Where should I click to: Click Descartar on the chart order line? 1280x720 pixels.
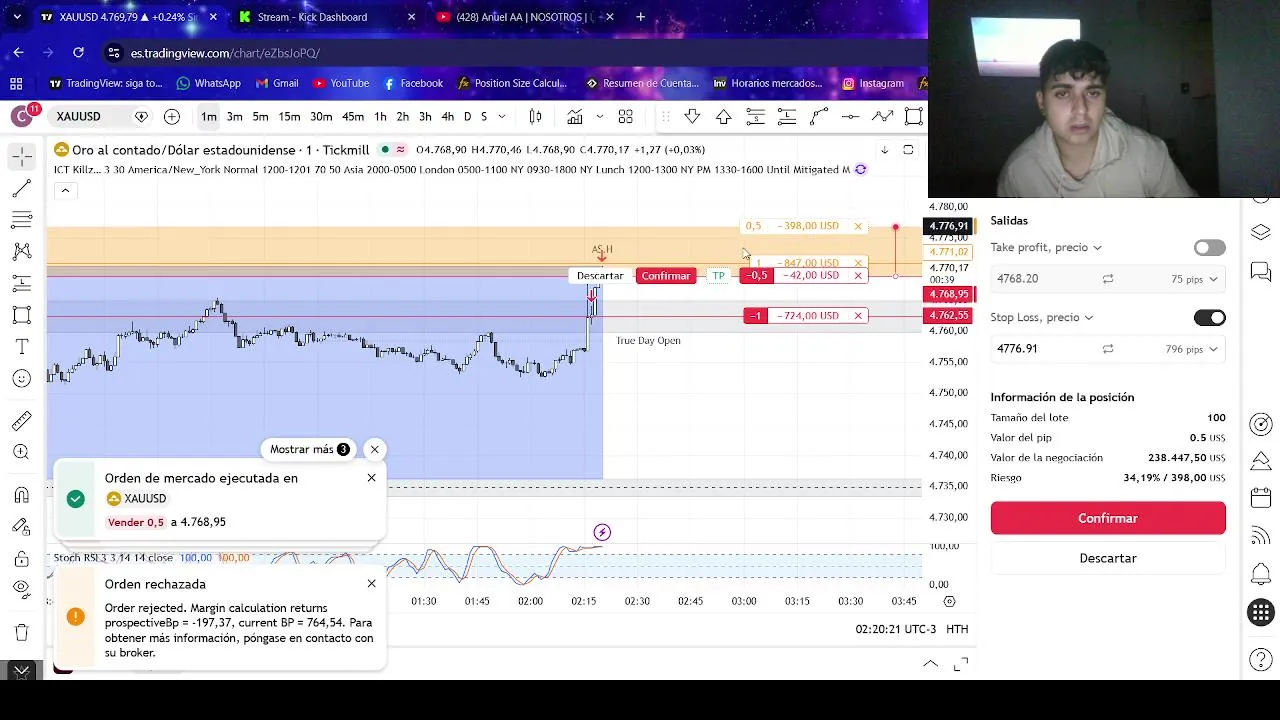coord(600,276)
